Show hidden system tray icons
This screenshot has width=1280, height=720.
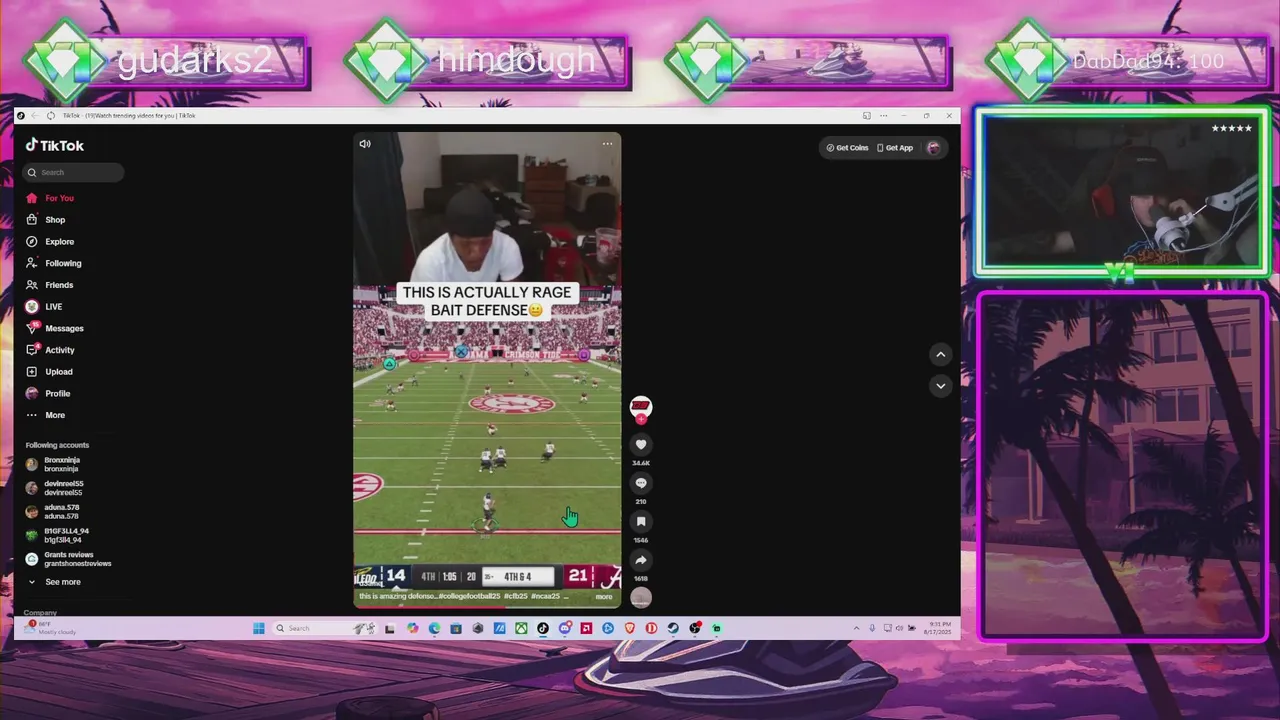(856, 628)
